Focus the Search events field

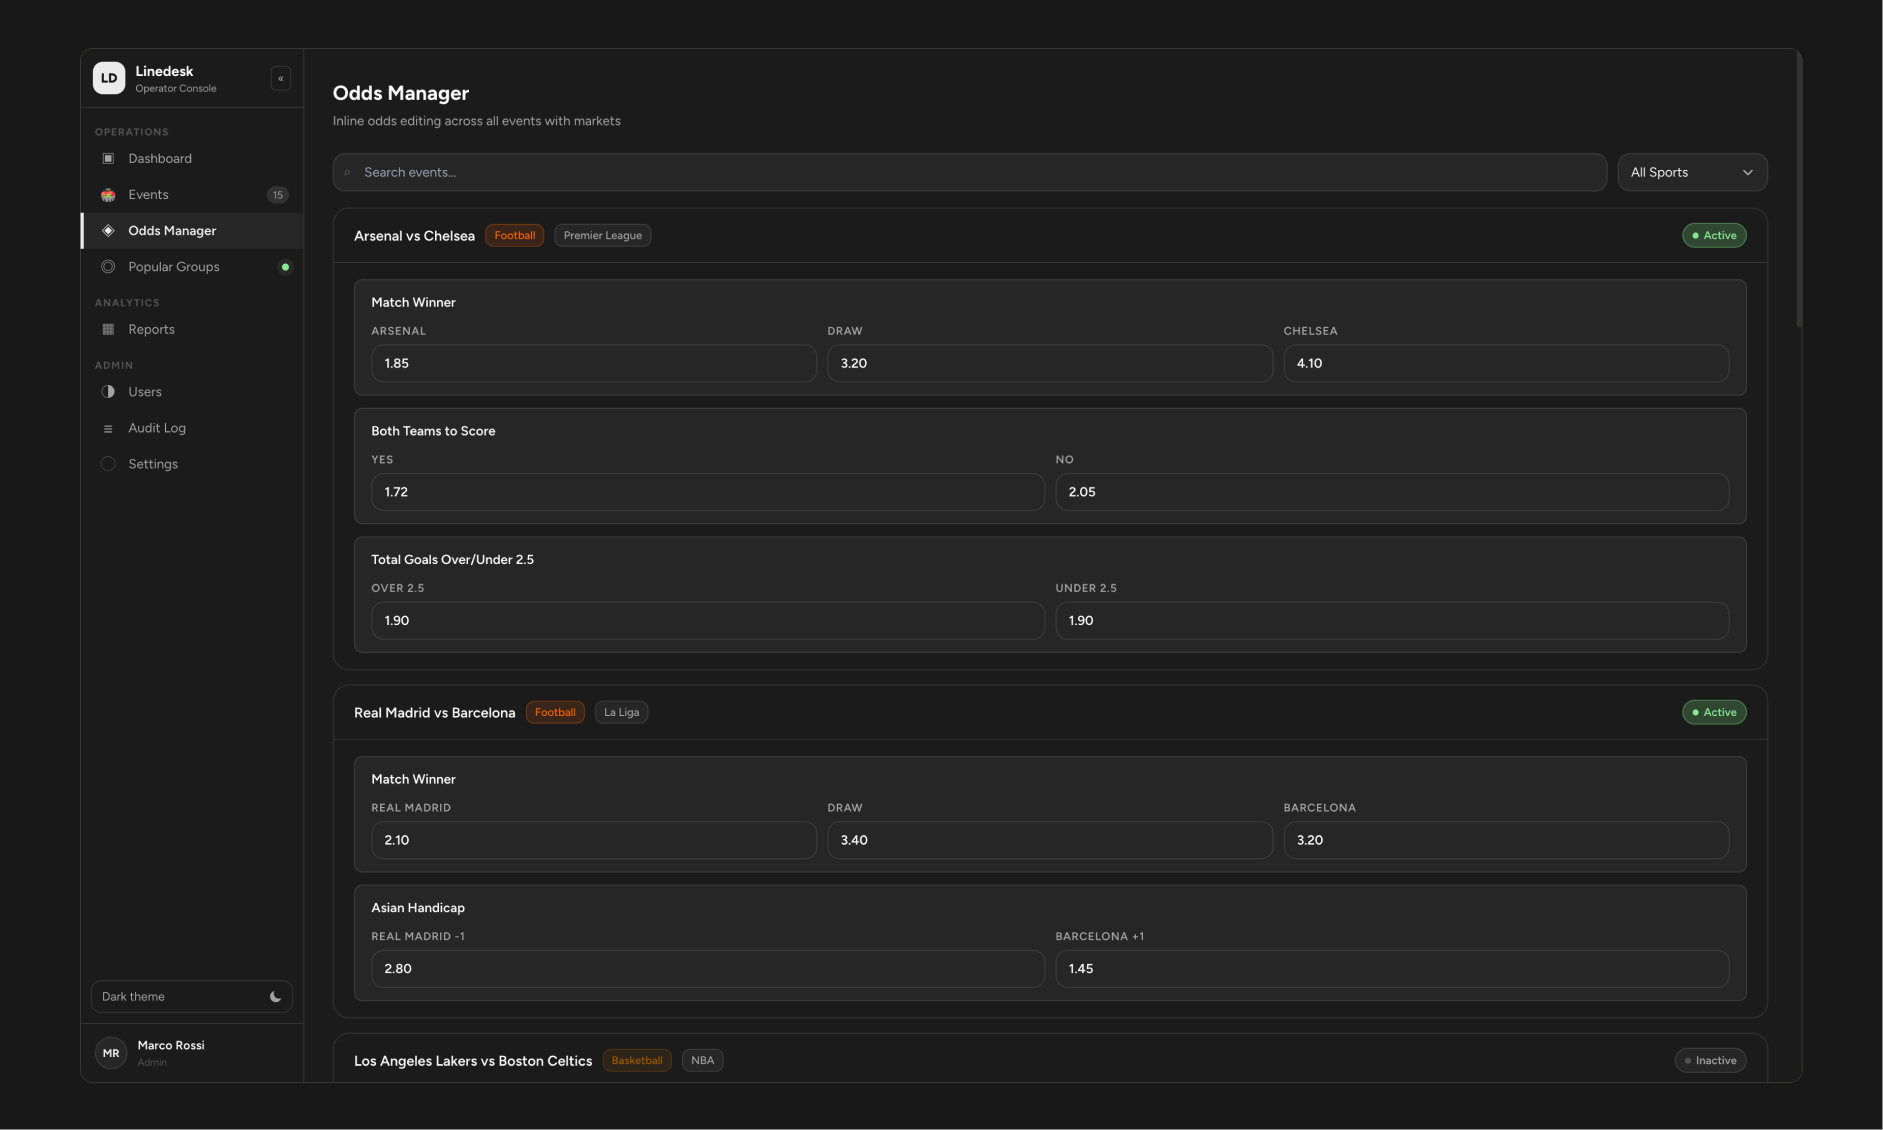[969, 172]
